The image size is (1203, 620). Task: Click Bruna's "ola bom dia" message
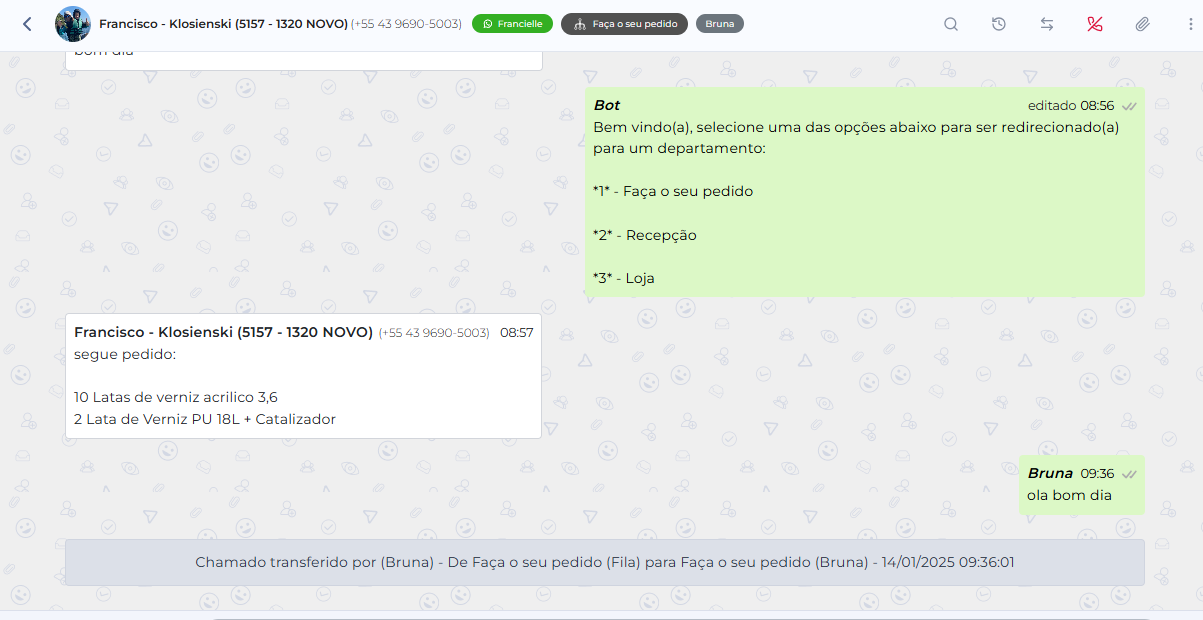(x=1082, y=485)
